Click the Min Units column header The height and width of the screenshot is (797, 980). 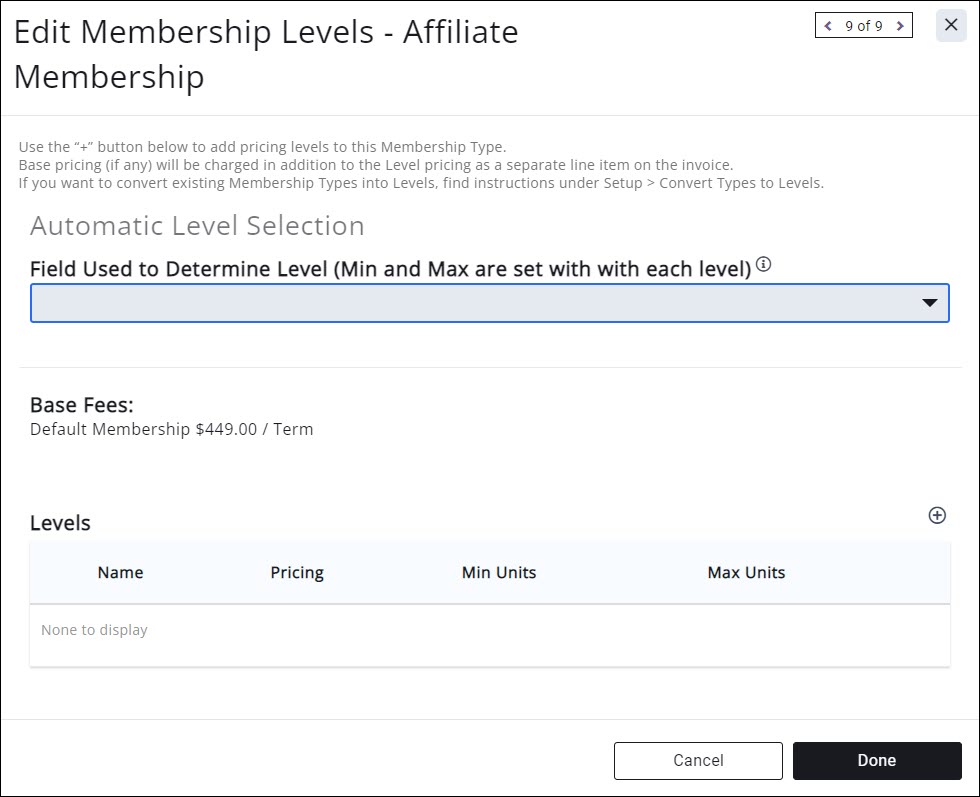tap(499, 572)
